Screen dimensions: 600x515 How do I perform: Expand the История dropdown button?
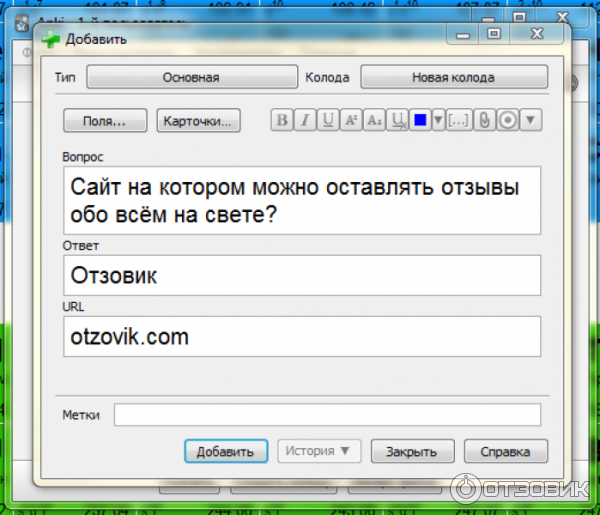click(319, 451)
